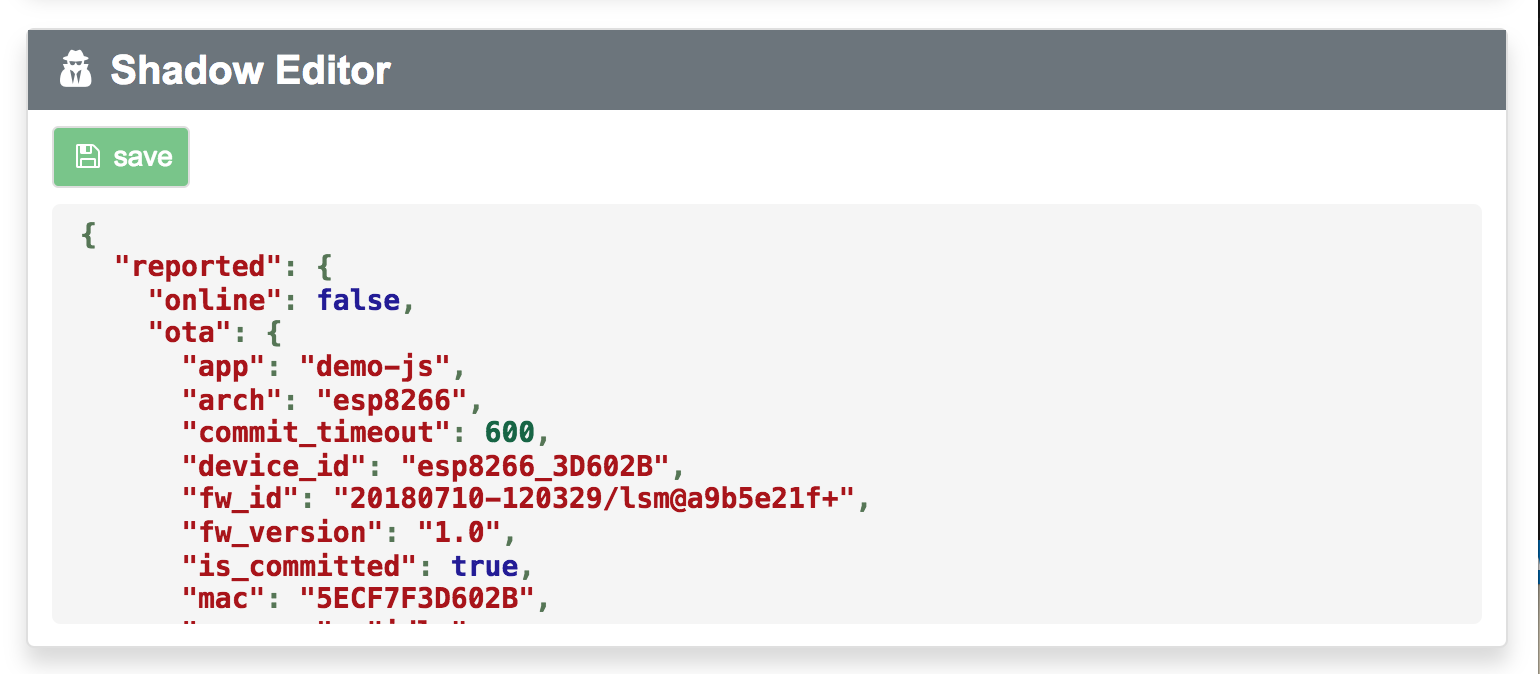Image resolution: width=1540 pixels, height=674 pixels.
Task: Place cursor on the "reported" key line
Action: click(x=222, y=267)
